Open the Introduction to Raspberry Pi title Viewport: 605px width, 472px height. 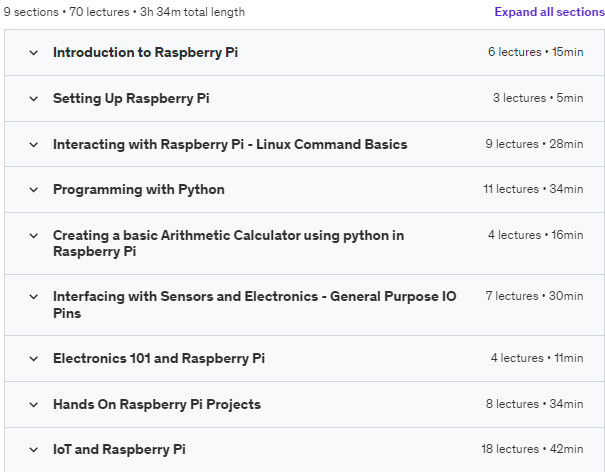point(145,52)
